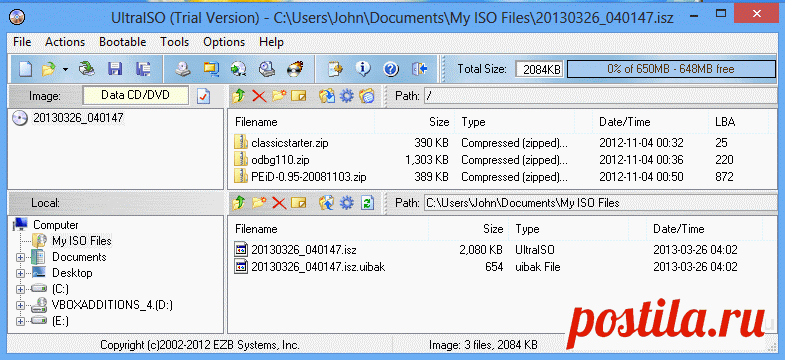Click the image properties checkmark icon

pos(204,96)
